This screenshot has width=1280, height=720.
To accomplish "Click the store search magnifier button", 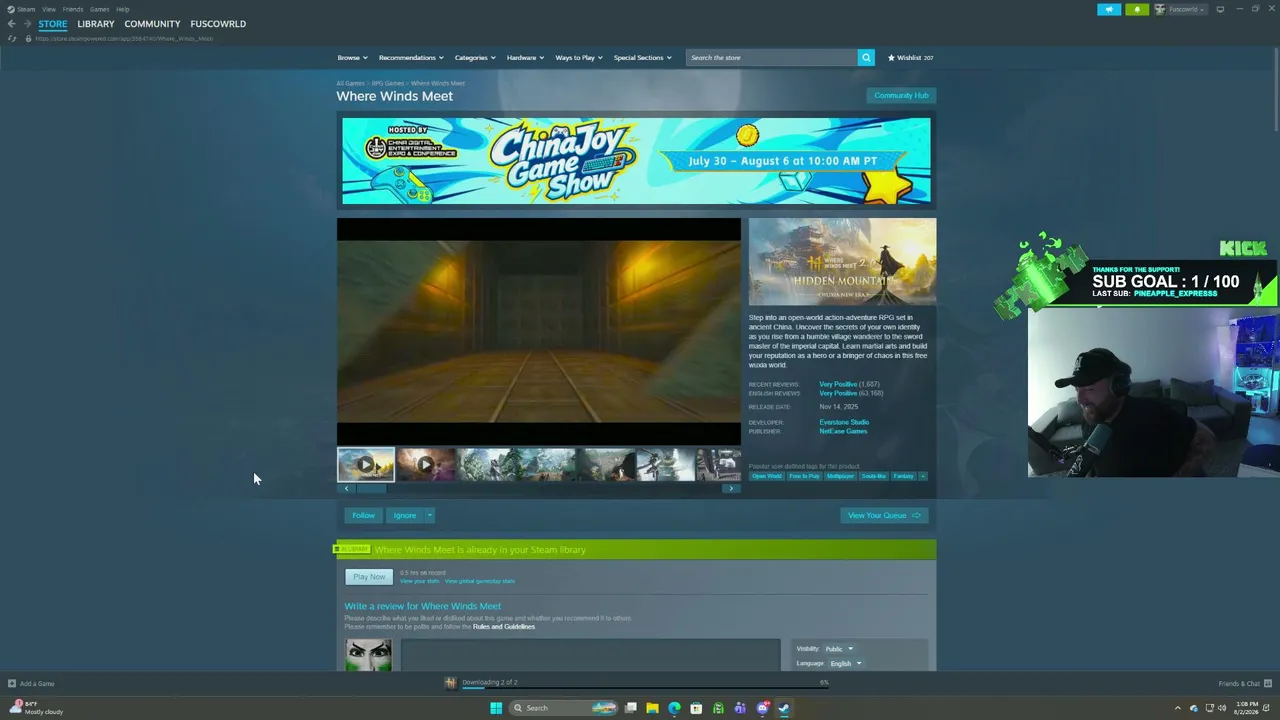I will click(x=866, y=58).
